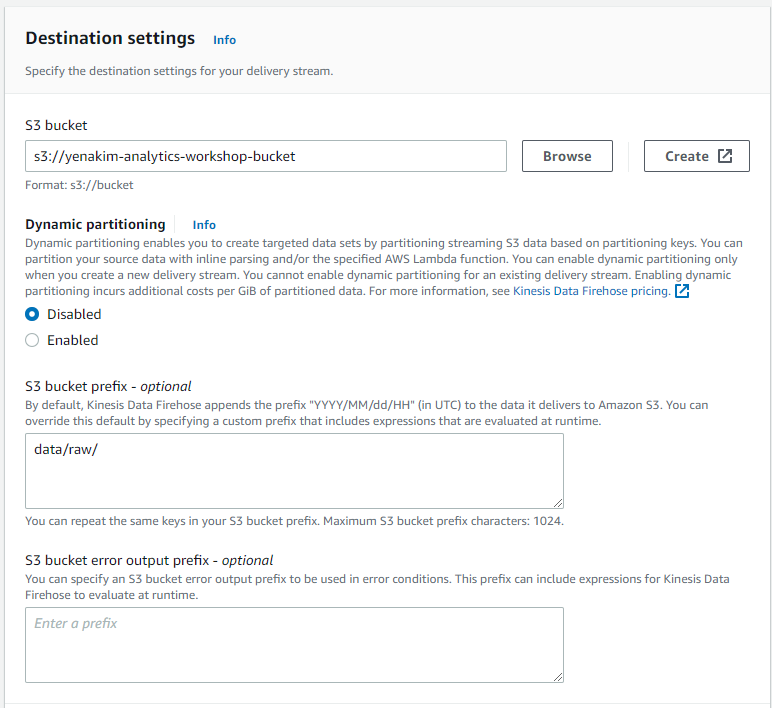Screen dimensions: 772x708
Task: Click the Browse button for S3 bucket
Action: click(567, 156)
